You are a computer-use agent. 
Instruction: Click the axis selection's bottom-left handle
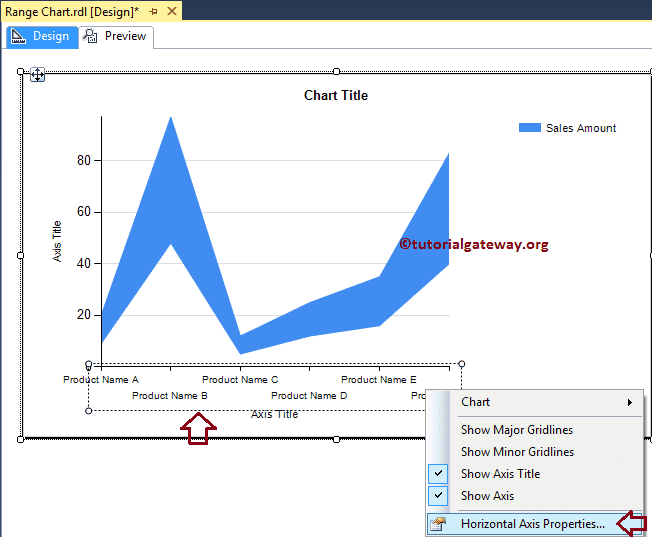[x=88, y=411]
